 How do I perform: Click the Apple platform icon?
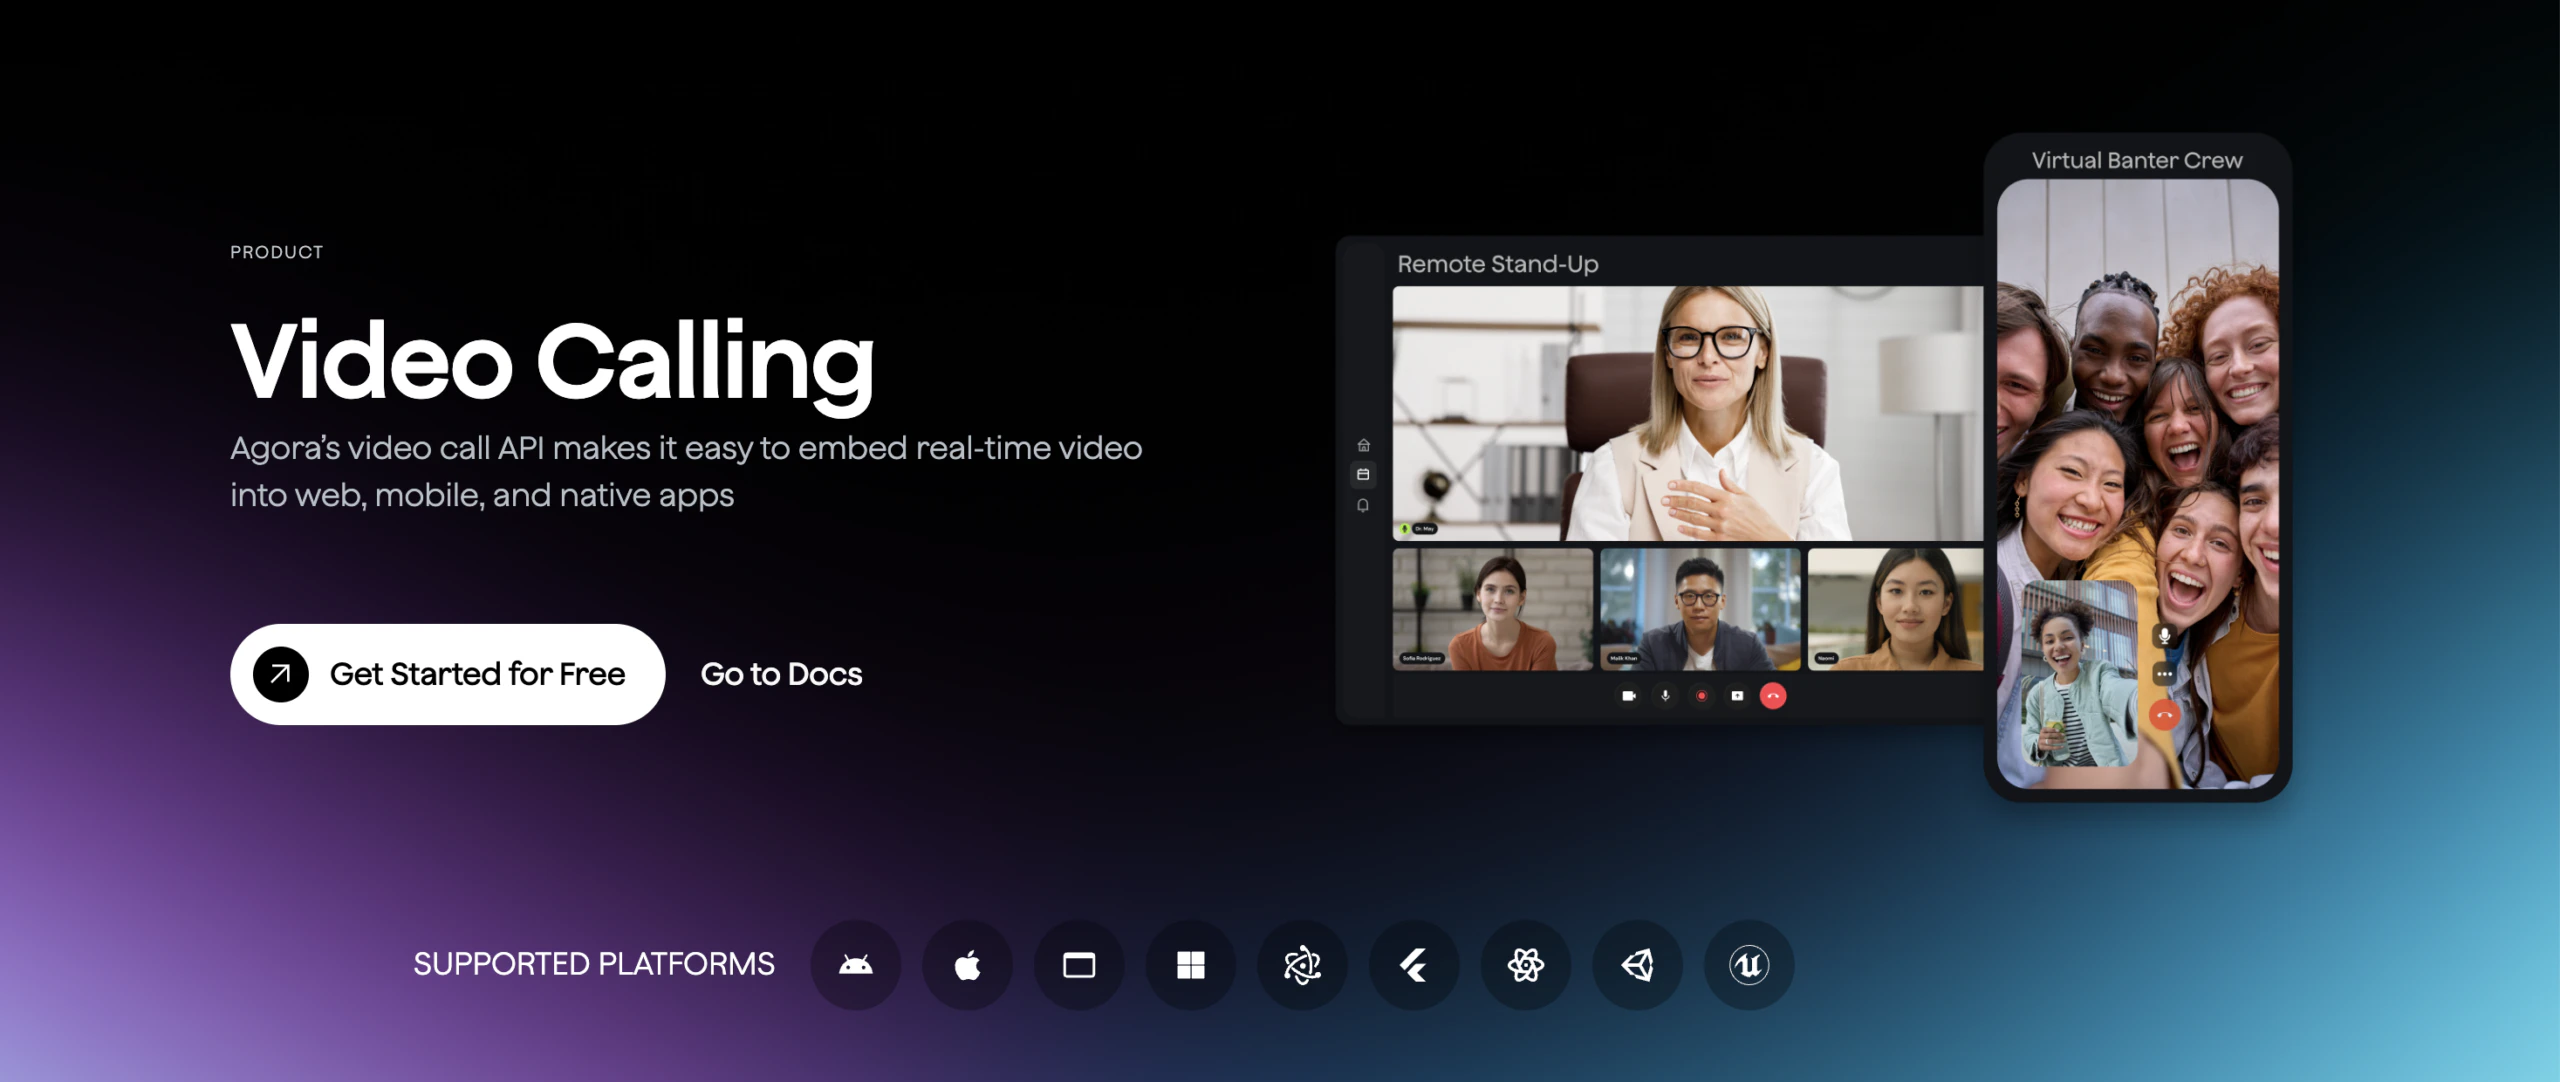967,965
